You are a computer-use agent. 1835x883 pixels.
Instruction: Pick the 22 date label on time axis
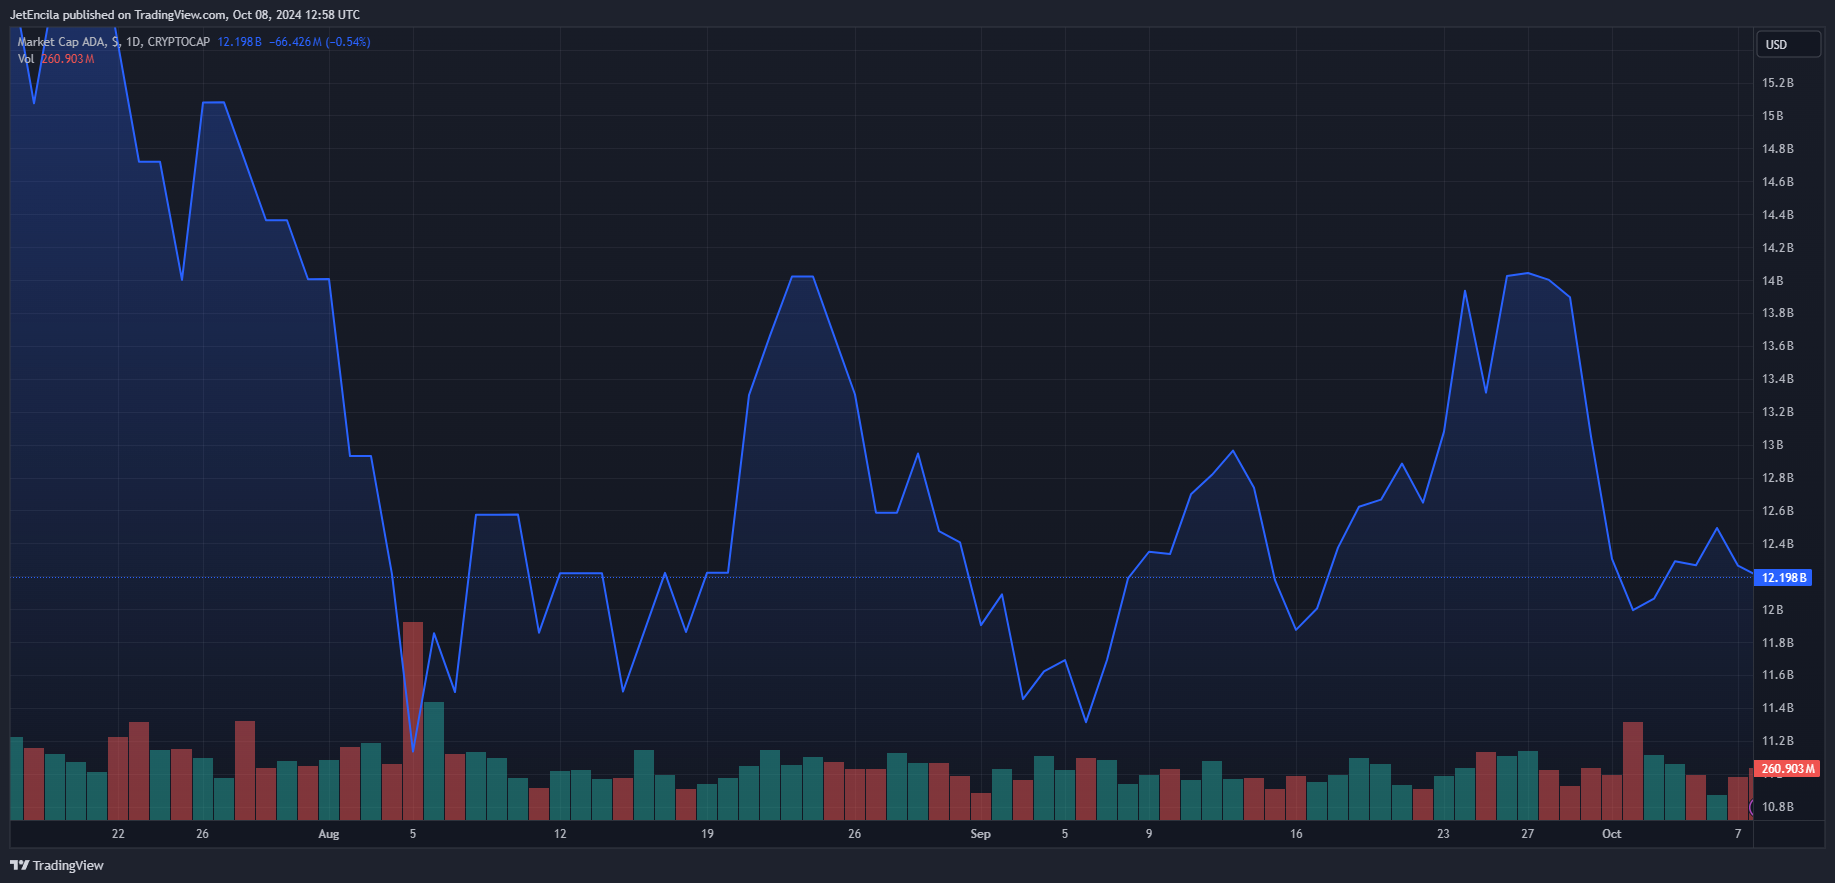coord(118,834)
